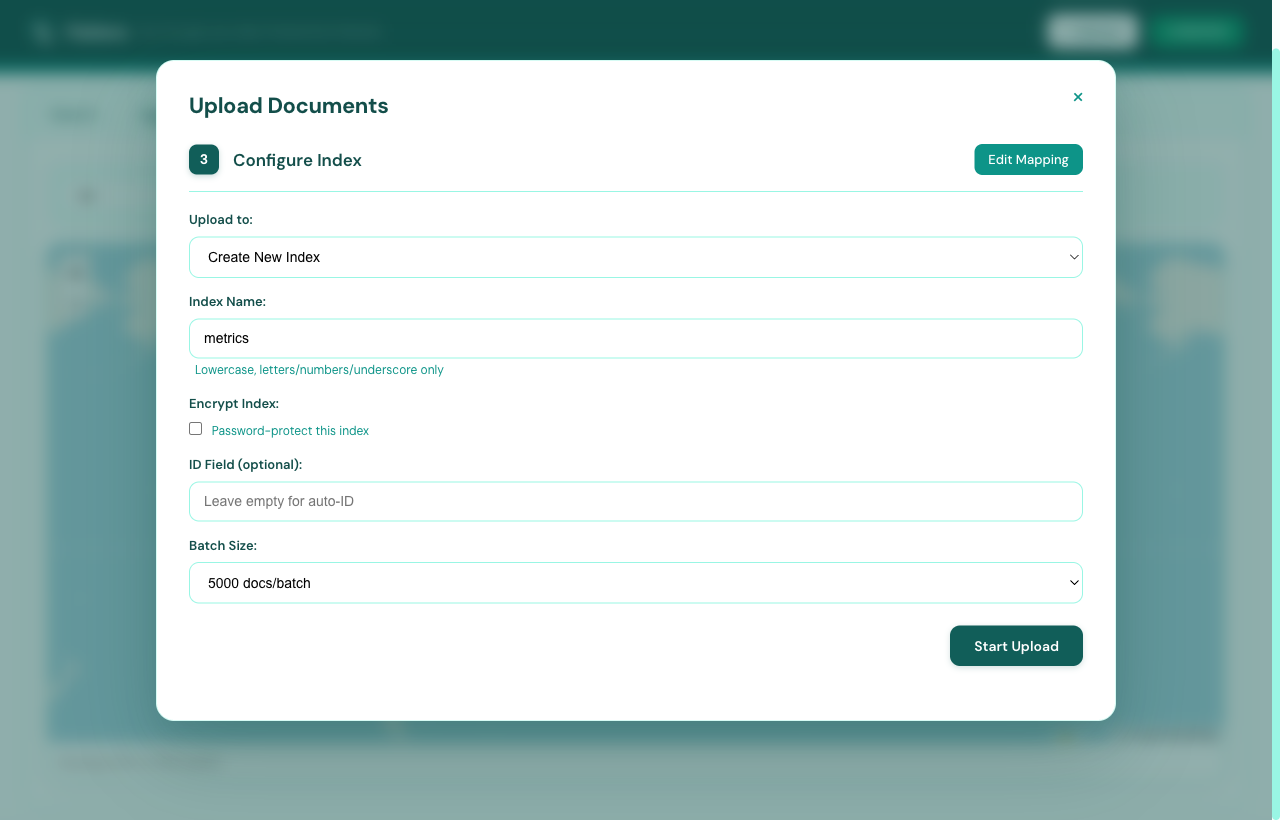Open the "Upload to" dropdown

click(x=636, y=257)
